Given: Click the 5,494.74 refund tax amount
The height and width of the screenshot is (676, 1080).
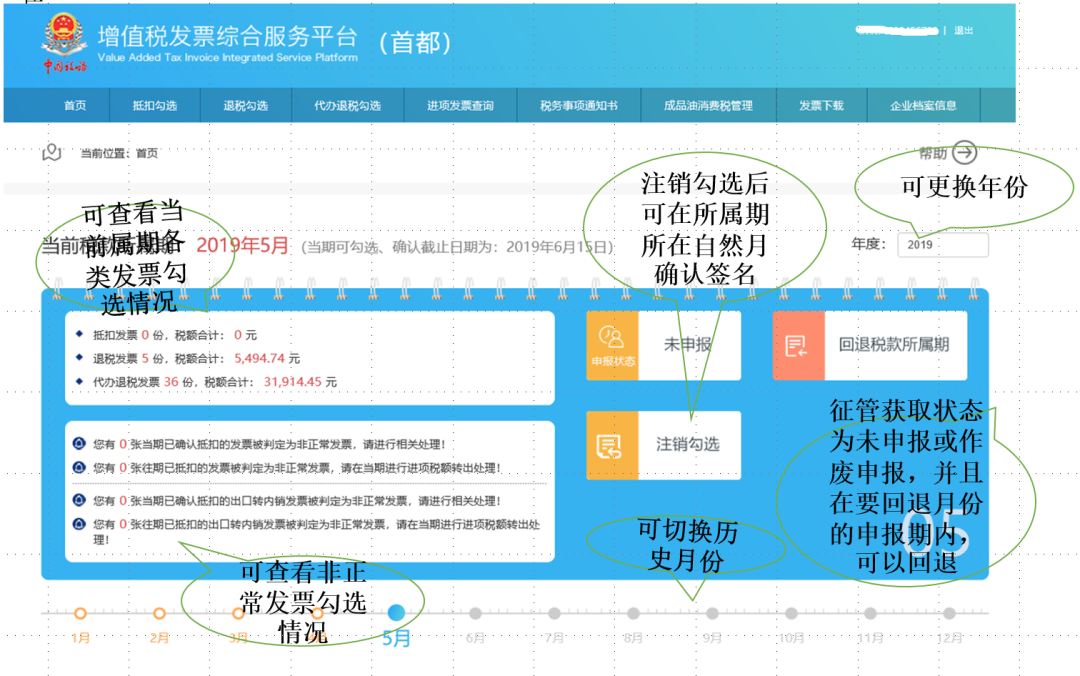Looking at the screenshot, I should coord(260,358).
